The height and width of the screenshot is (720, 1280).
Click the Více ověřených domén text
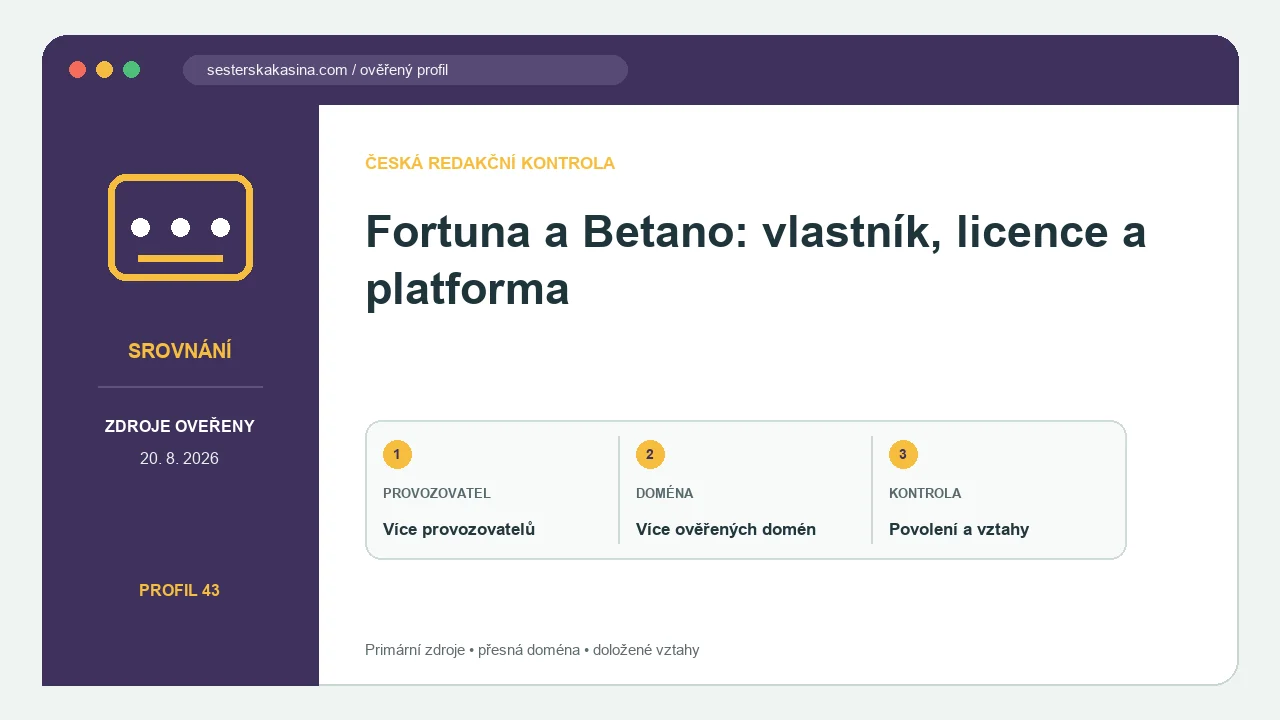pos(726,529)
